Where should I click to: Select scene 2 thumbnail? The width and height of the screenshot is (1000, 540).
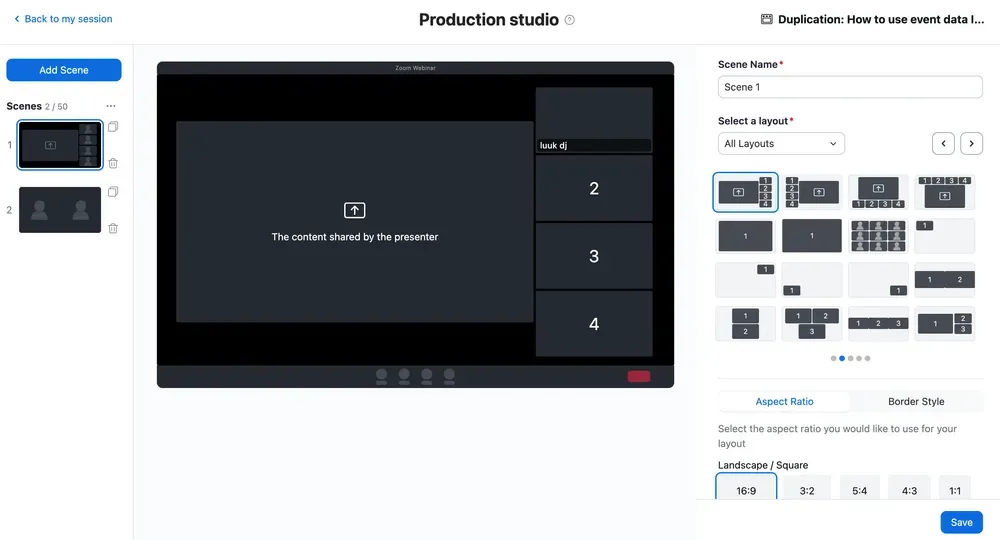click(x=60, y=210)
